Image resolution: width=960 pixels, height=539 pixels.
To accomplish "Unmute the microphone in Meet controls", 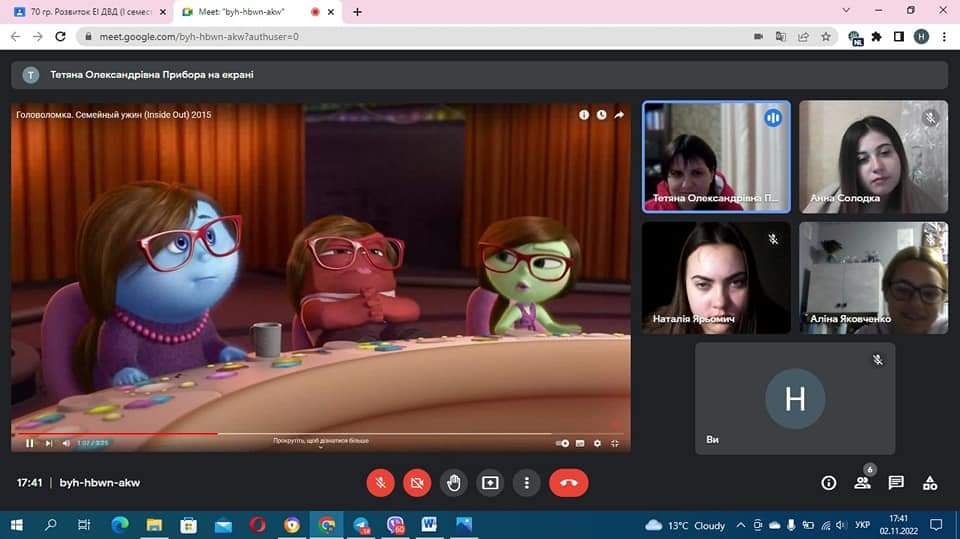I will point(380,483).
